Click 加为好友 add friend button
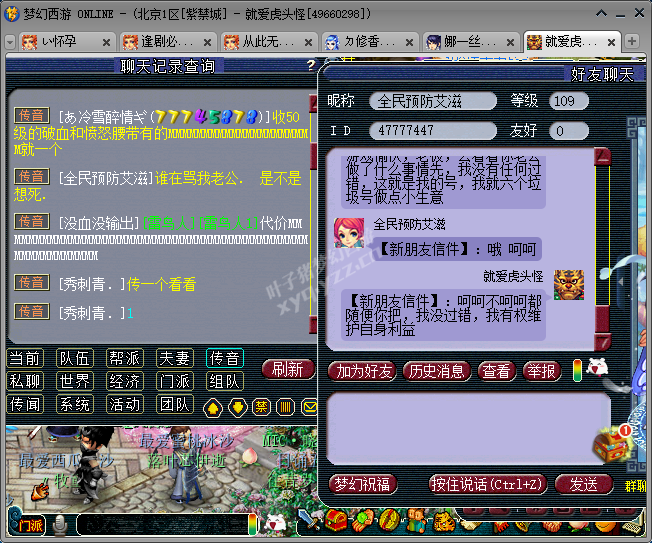Image resolution: width=652 pixels, height=543 pixels. (364, 371)
